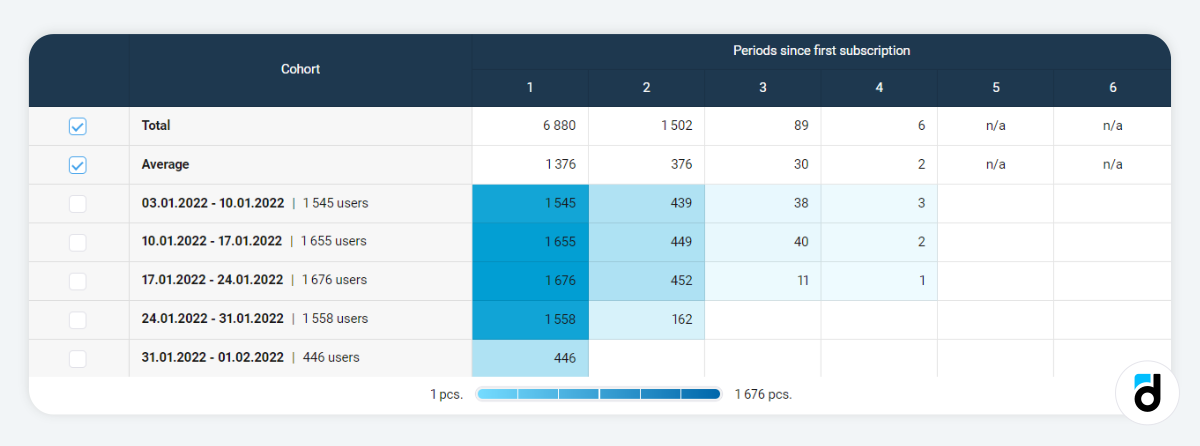Check the 24.01.2022 - 31.01.2022 cohort box

pyautogui.click(x=78, y=320)
